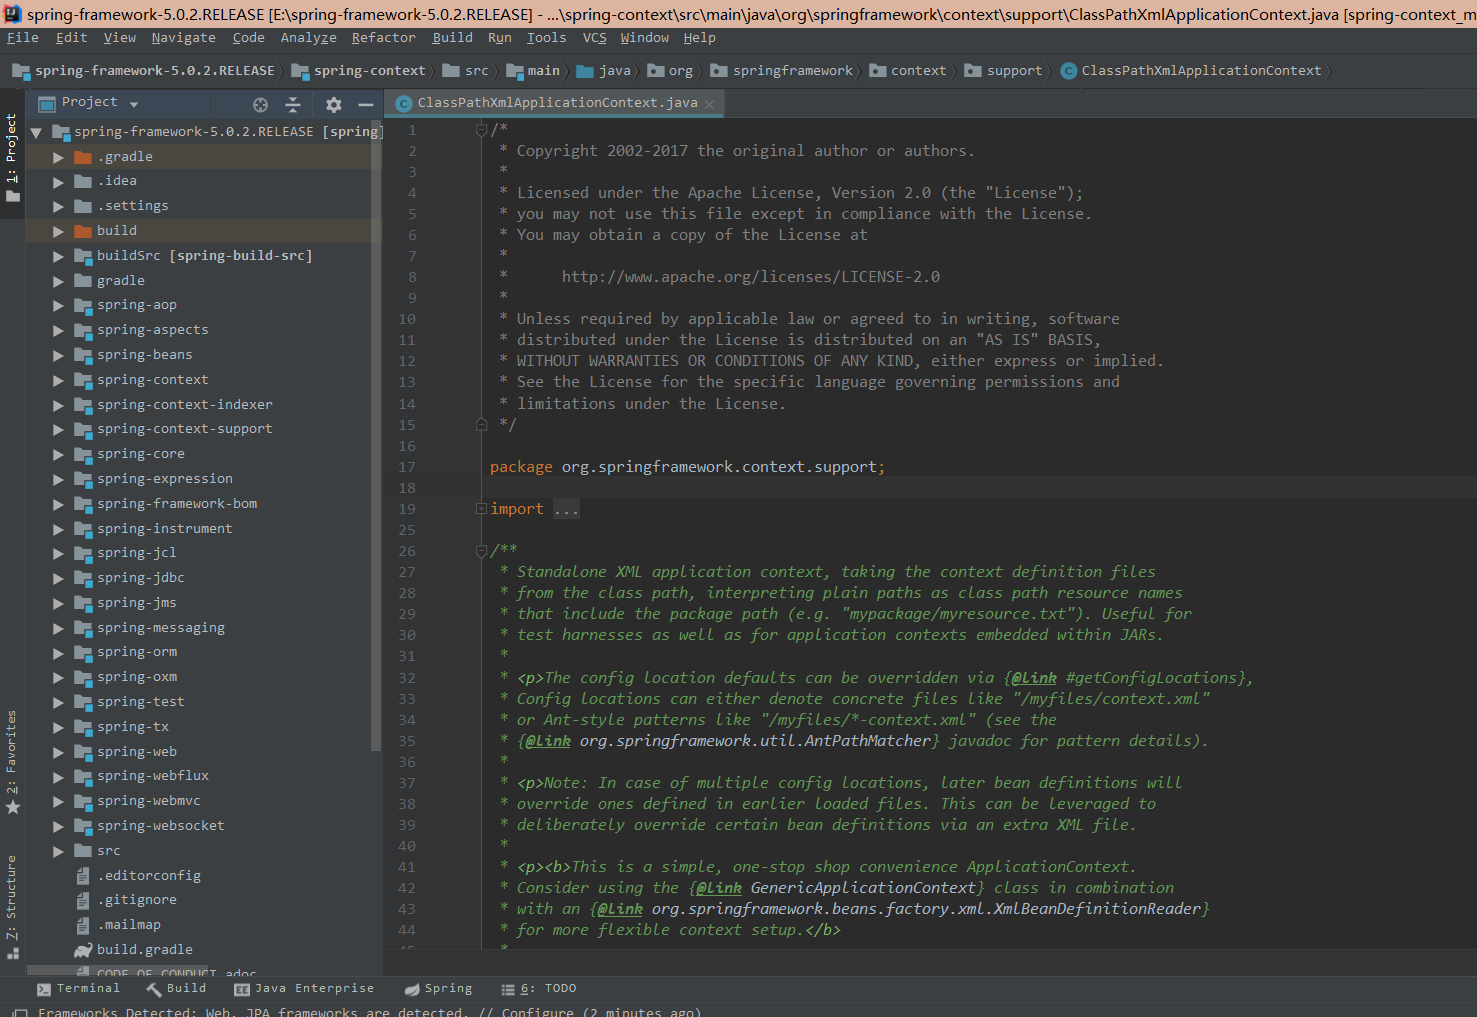Open the Tools menu
The image size is (1477, 1017).
(x=546, y=38)
